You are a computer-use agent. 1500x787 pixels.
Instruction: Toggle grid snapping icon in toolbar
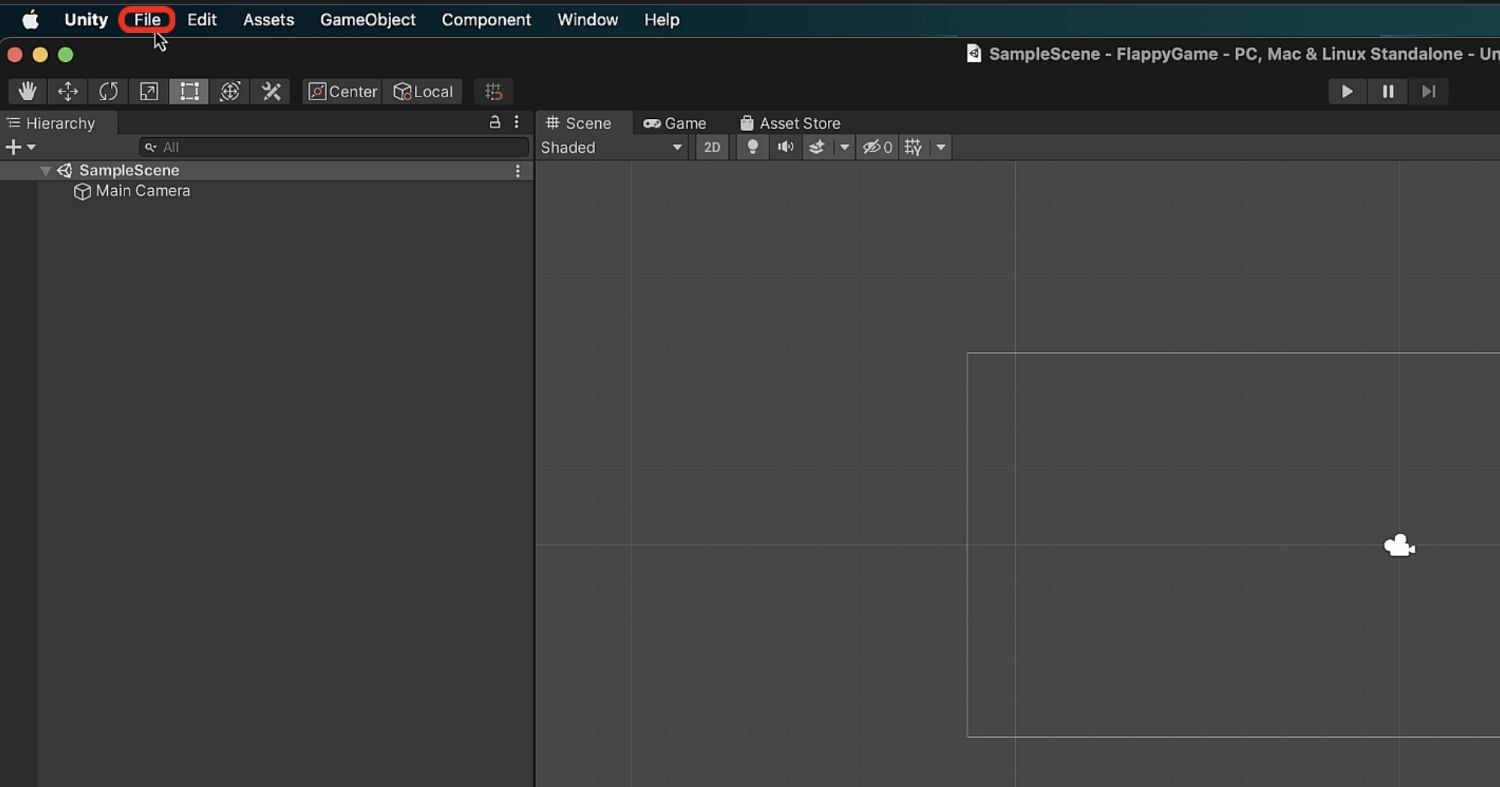tap(493, 91)
